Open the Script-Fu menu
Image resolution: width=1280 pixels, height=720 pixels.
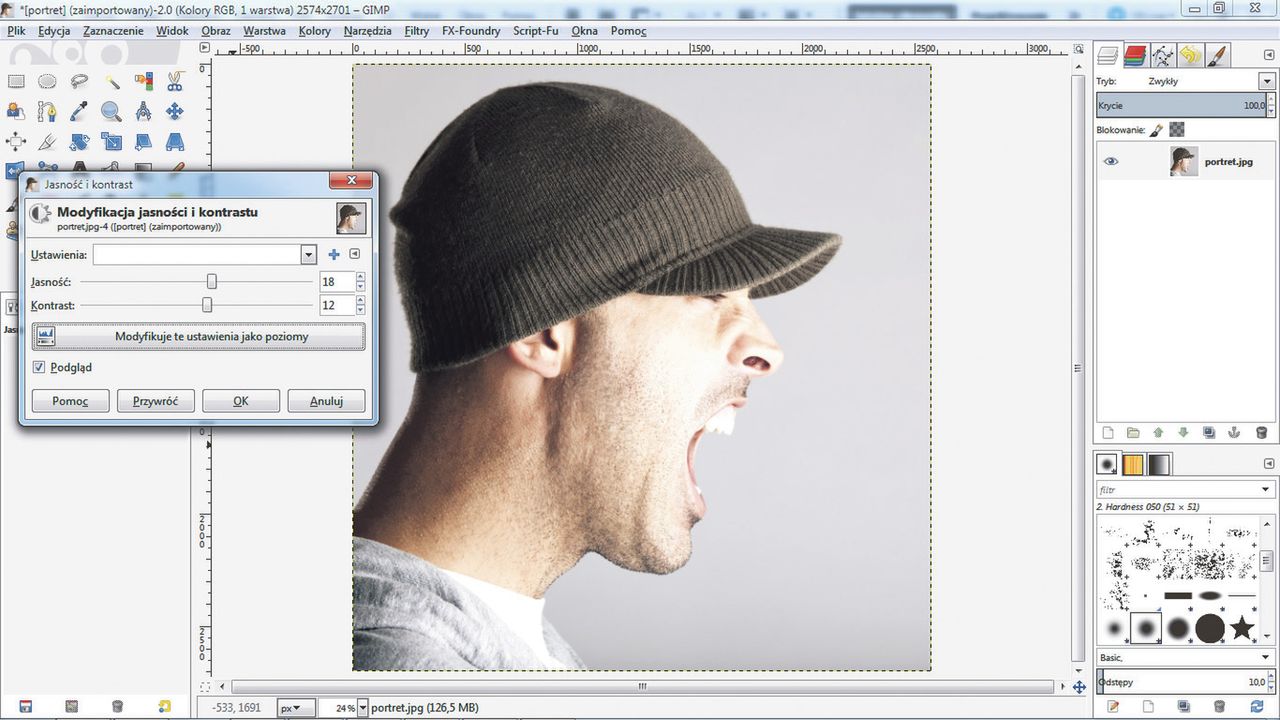tap(536, 31)
